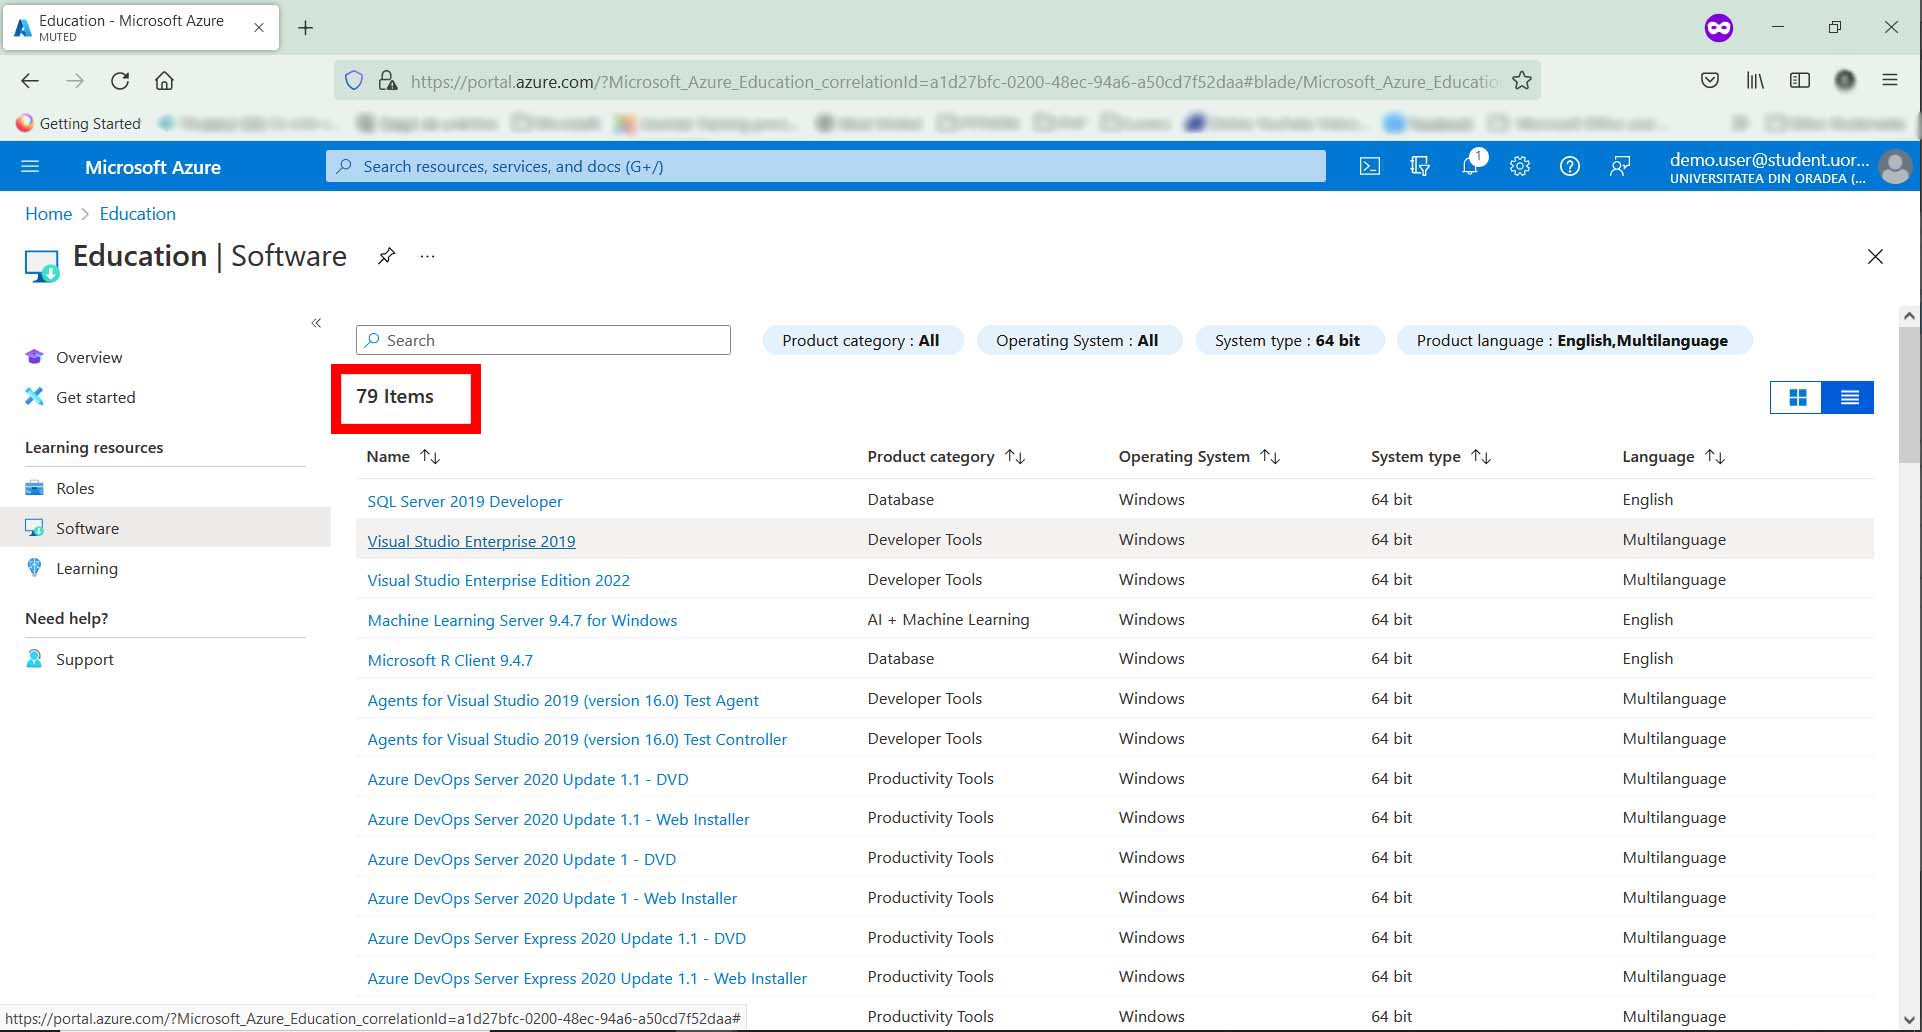Open the Getting Started bookmark
Viewport: 1922px width, 1032px height.
coord(79,123)
